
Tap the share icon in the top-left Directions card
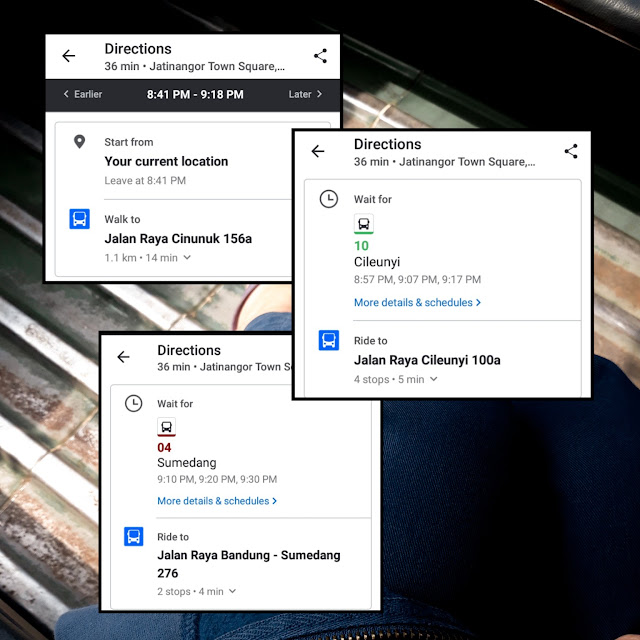(320, 56)
